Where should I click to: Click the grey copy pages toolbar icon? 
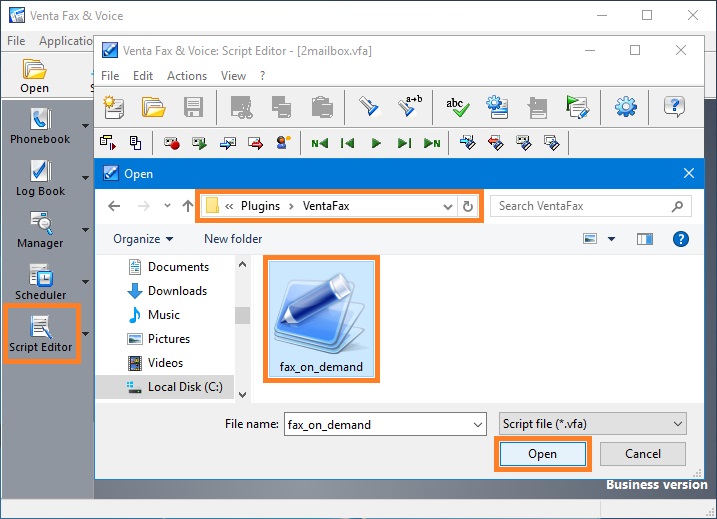281,107
